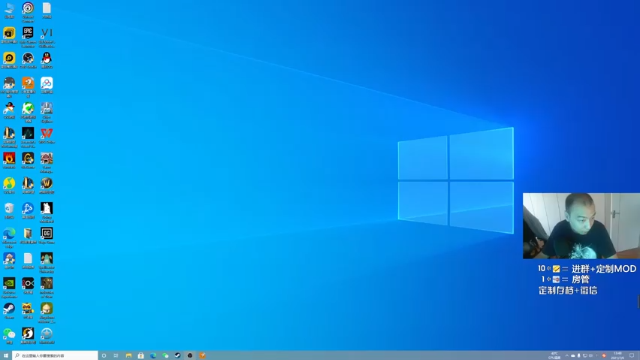640x360 pixels.
Task: Click the webcam overlay thumbnail
Action: pos(581,226)
